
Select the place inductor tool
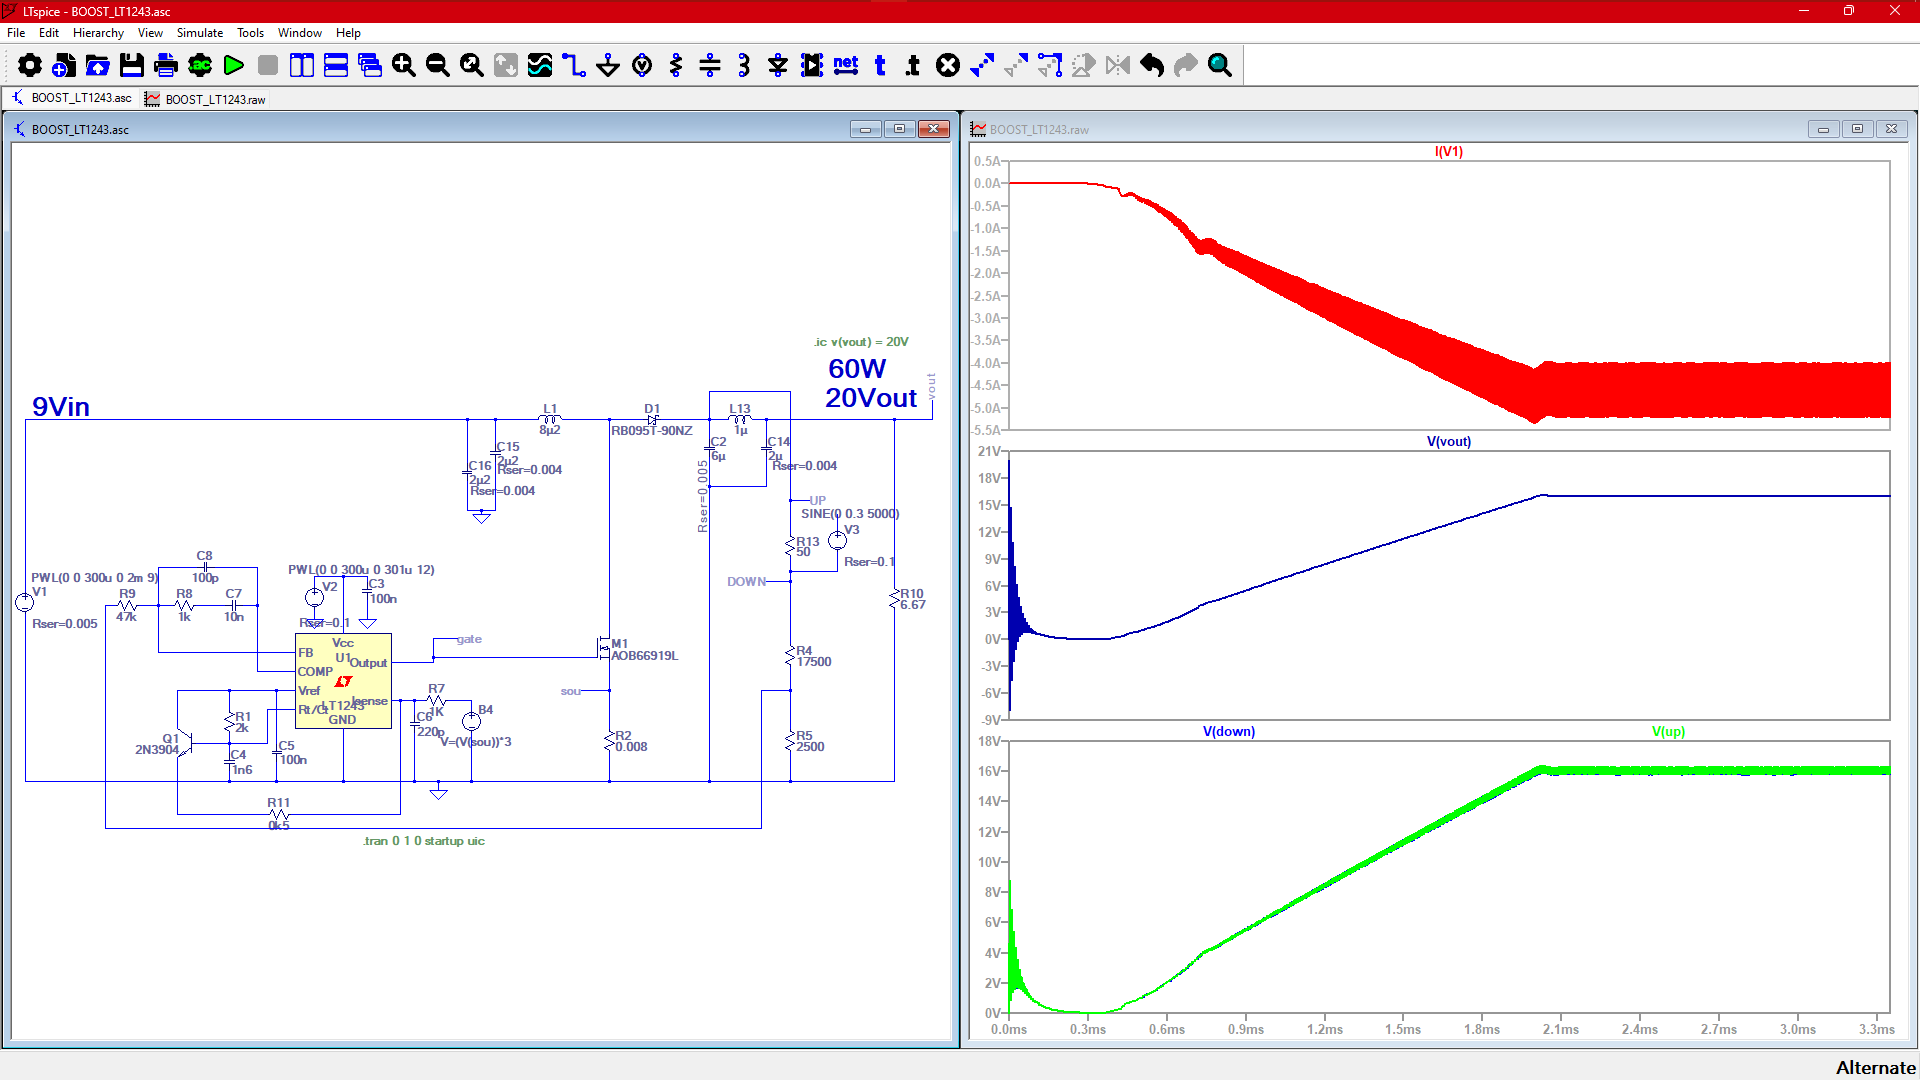coord(744,66)
